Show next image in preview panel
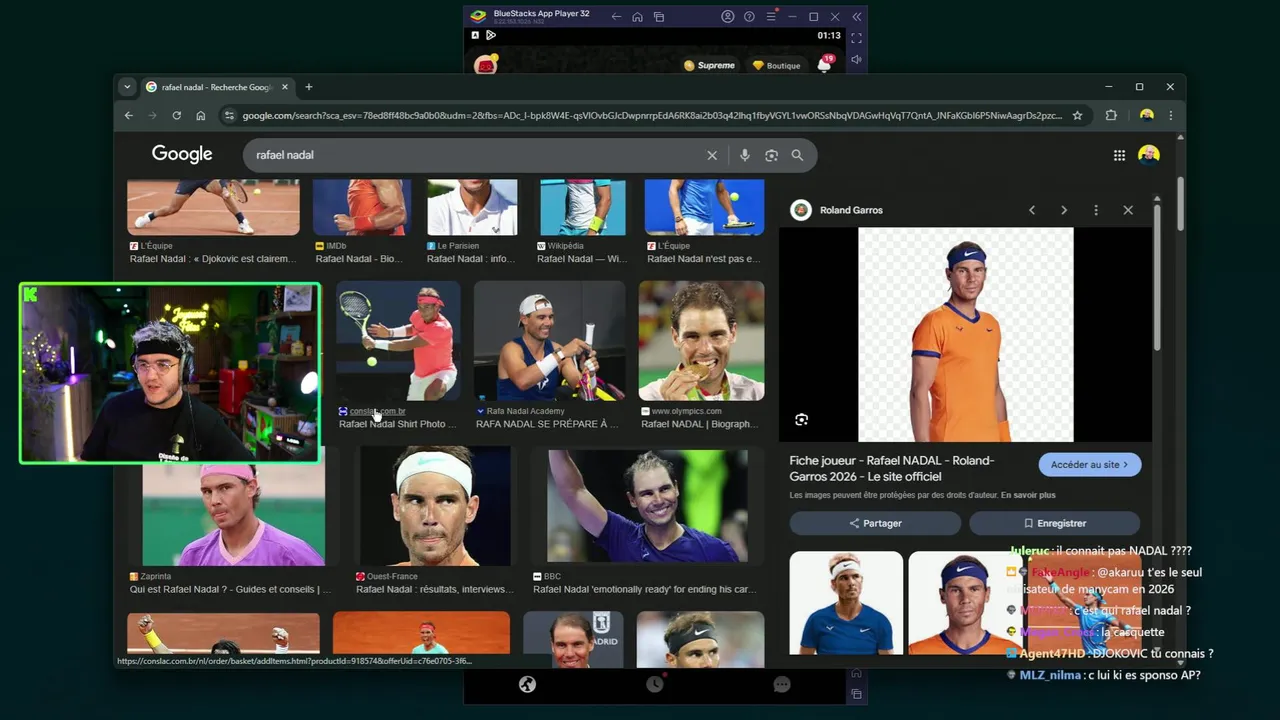The height and width of the screenshot is (720, 1280). click(1064, 210)
